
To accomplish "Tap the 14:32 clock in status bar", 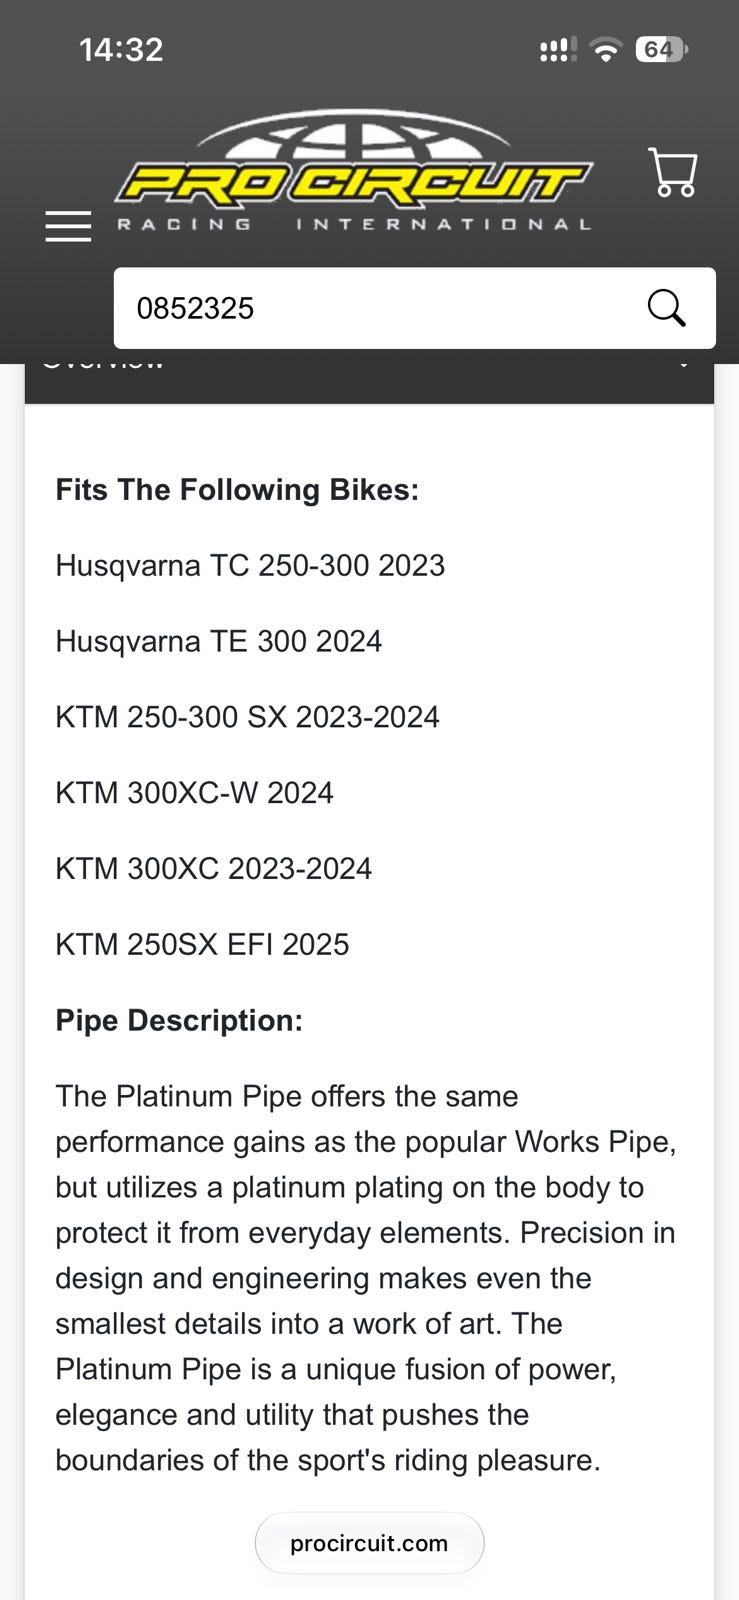I will point(121,49).
